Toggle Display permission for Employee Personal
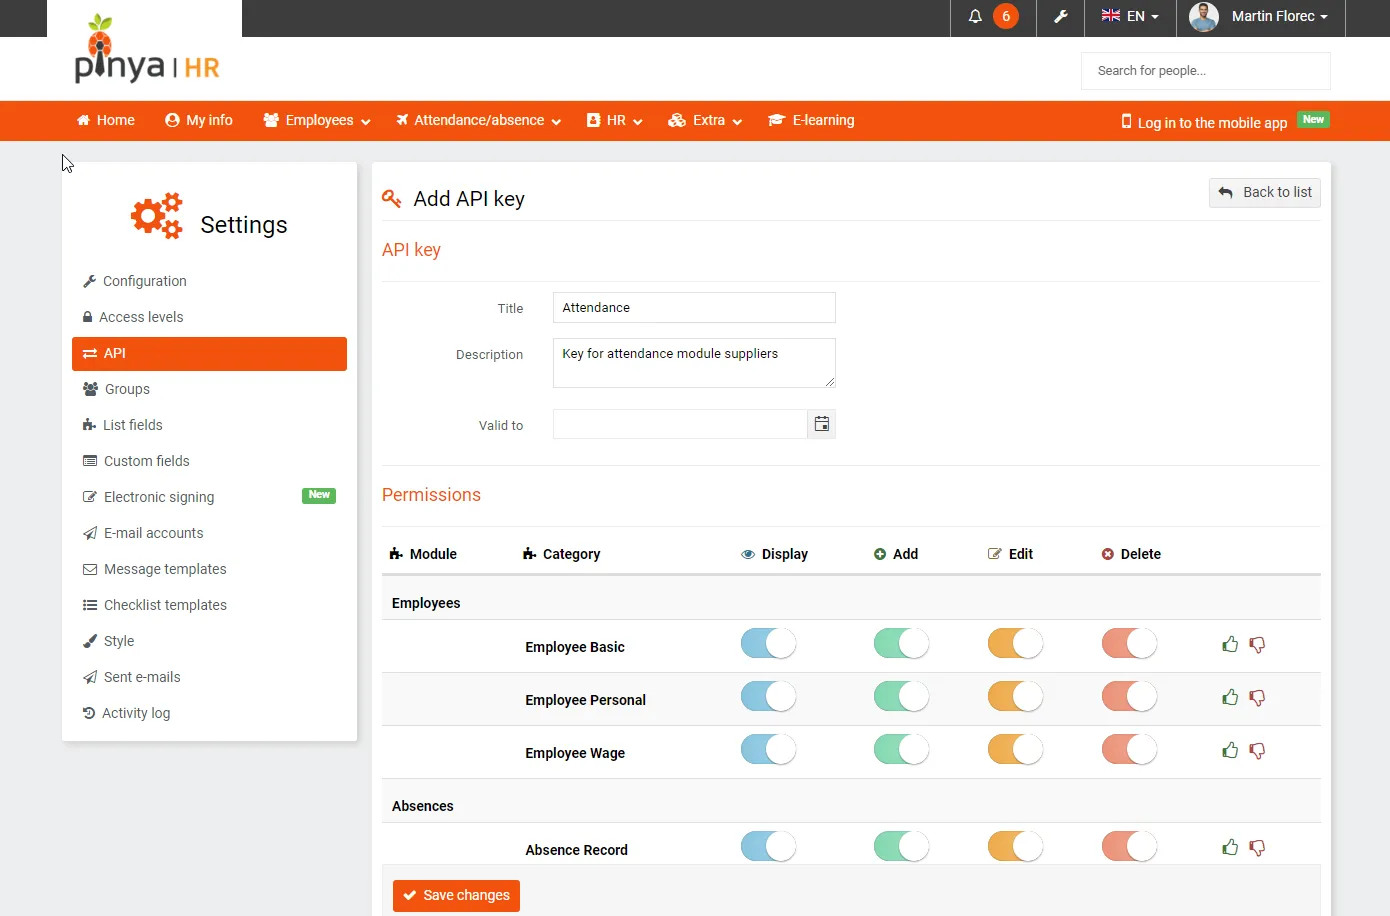 pos(768,696)
